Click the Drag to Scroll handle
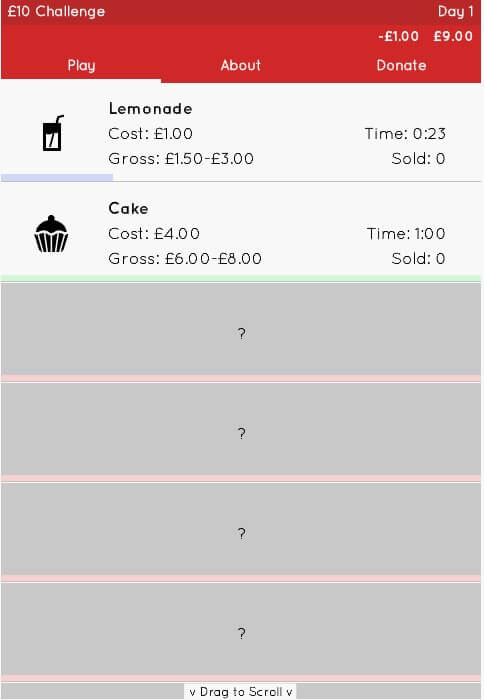Image resolution: width=484 pixels, height=700 pixels. (x=240, y=692)
